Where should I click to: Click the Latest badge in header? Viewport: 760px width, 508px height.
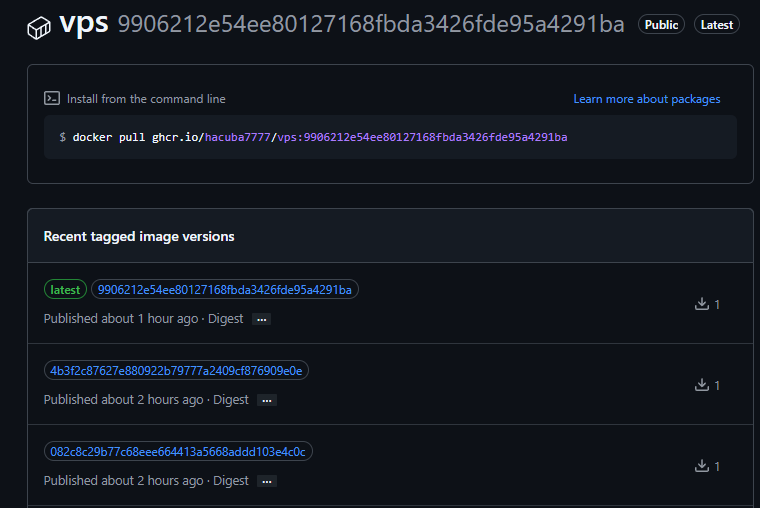716,25
